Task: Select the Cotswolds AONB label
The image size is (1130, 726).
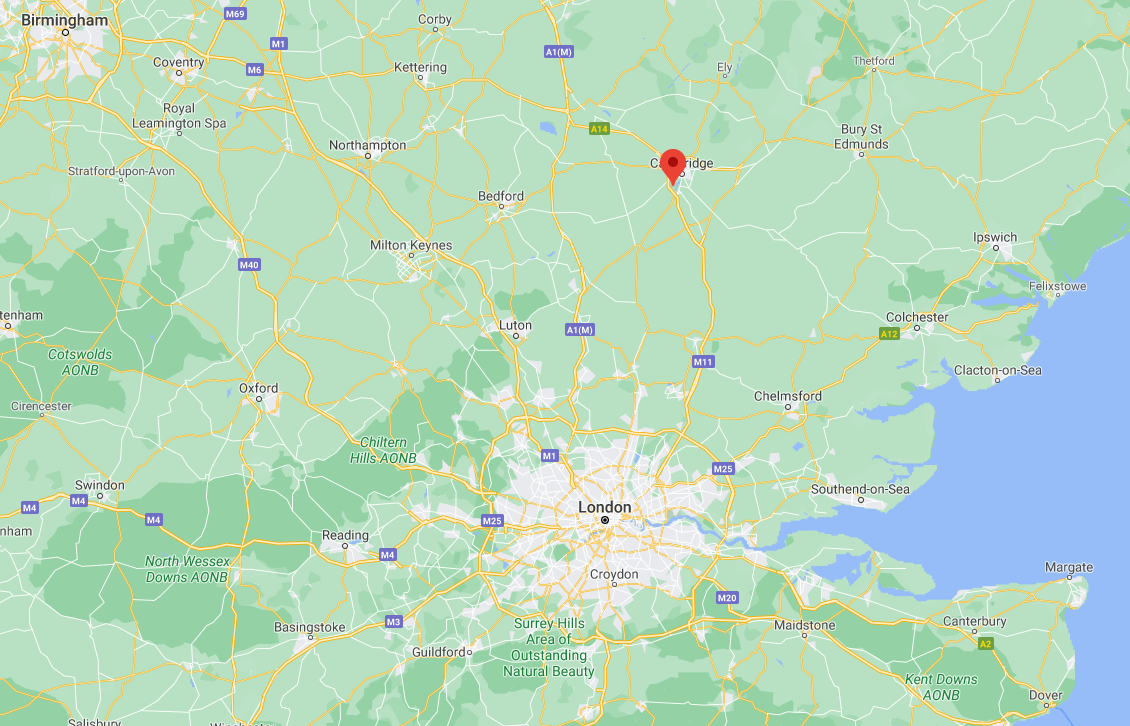Action: click(x=80, y=362)
